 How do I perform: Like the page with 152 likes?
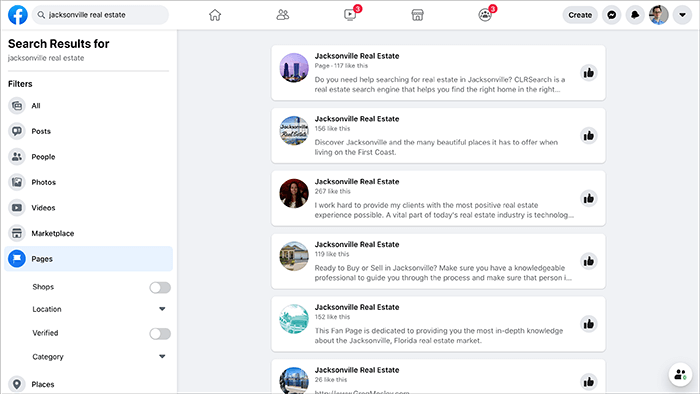(588, 324)
